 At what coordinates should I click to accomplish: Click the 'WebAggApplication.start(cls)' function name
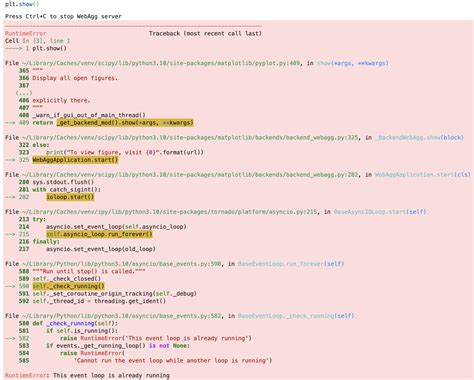pos(423,174)
